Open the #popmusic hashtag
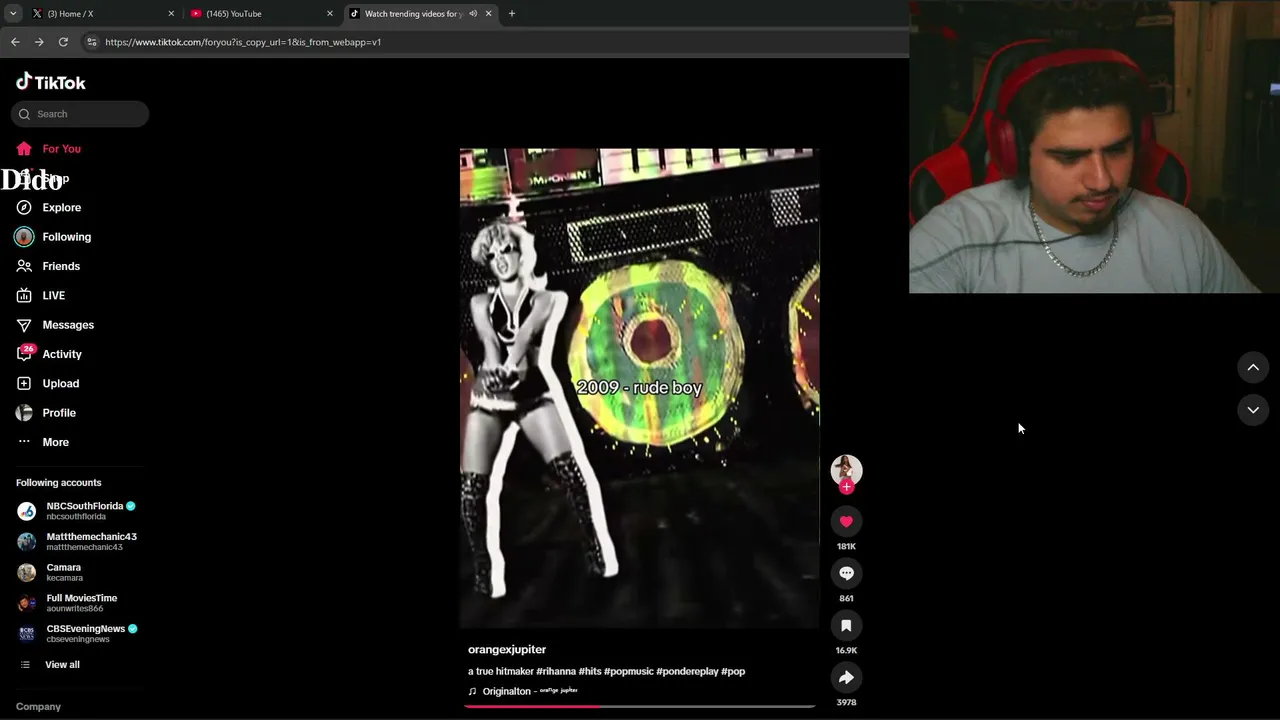This screenshot has width=1280, height=720. pos(628,672)
